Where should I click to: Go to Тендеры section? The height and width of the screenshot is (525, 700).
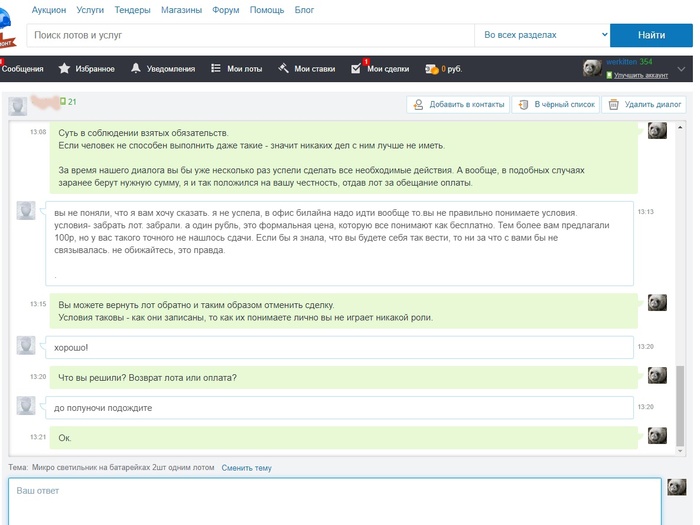pyautogui.click(x=132, y=10)
